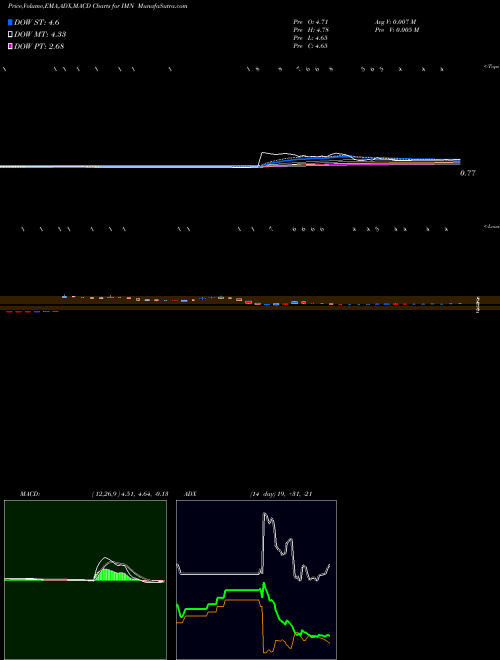500x660 pixels.
Task: Click the MACD (12,26,9) values text
Action: [x=130, y=494]
